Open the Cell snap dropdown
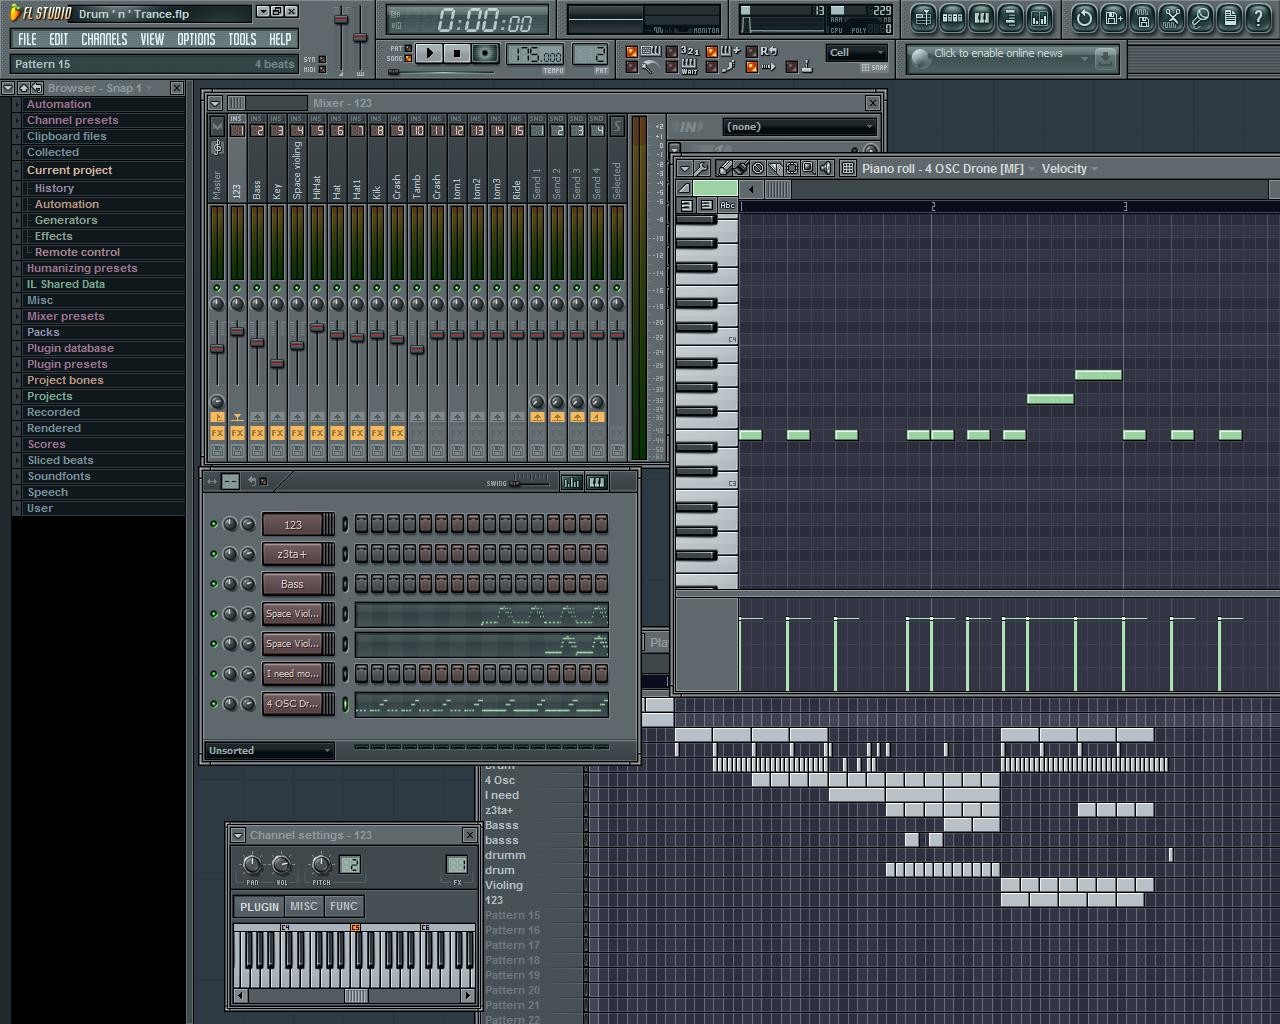 857,53
